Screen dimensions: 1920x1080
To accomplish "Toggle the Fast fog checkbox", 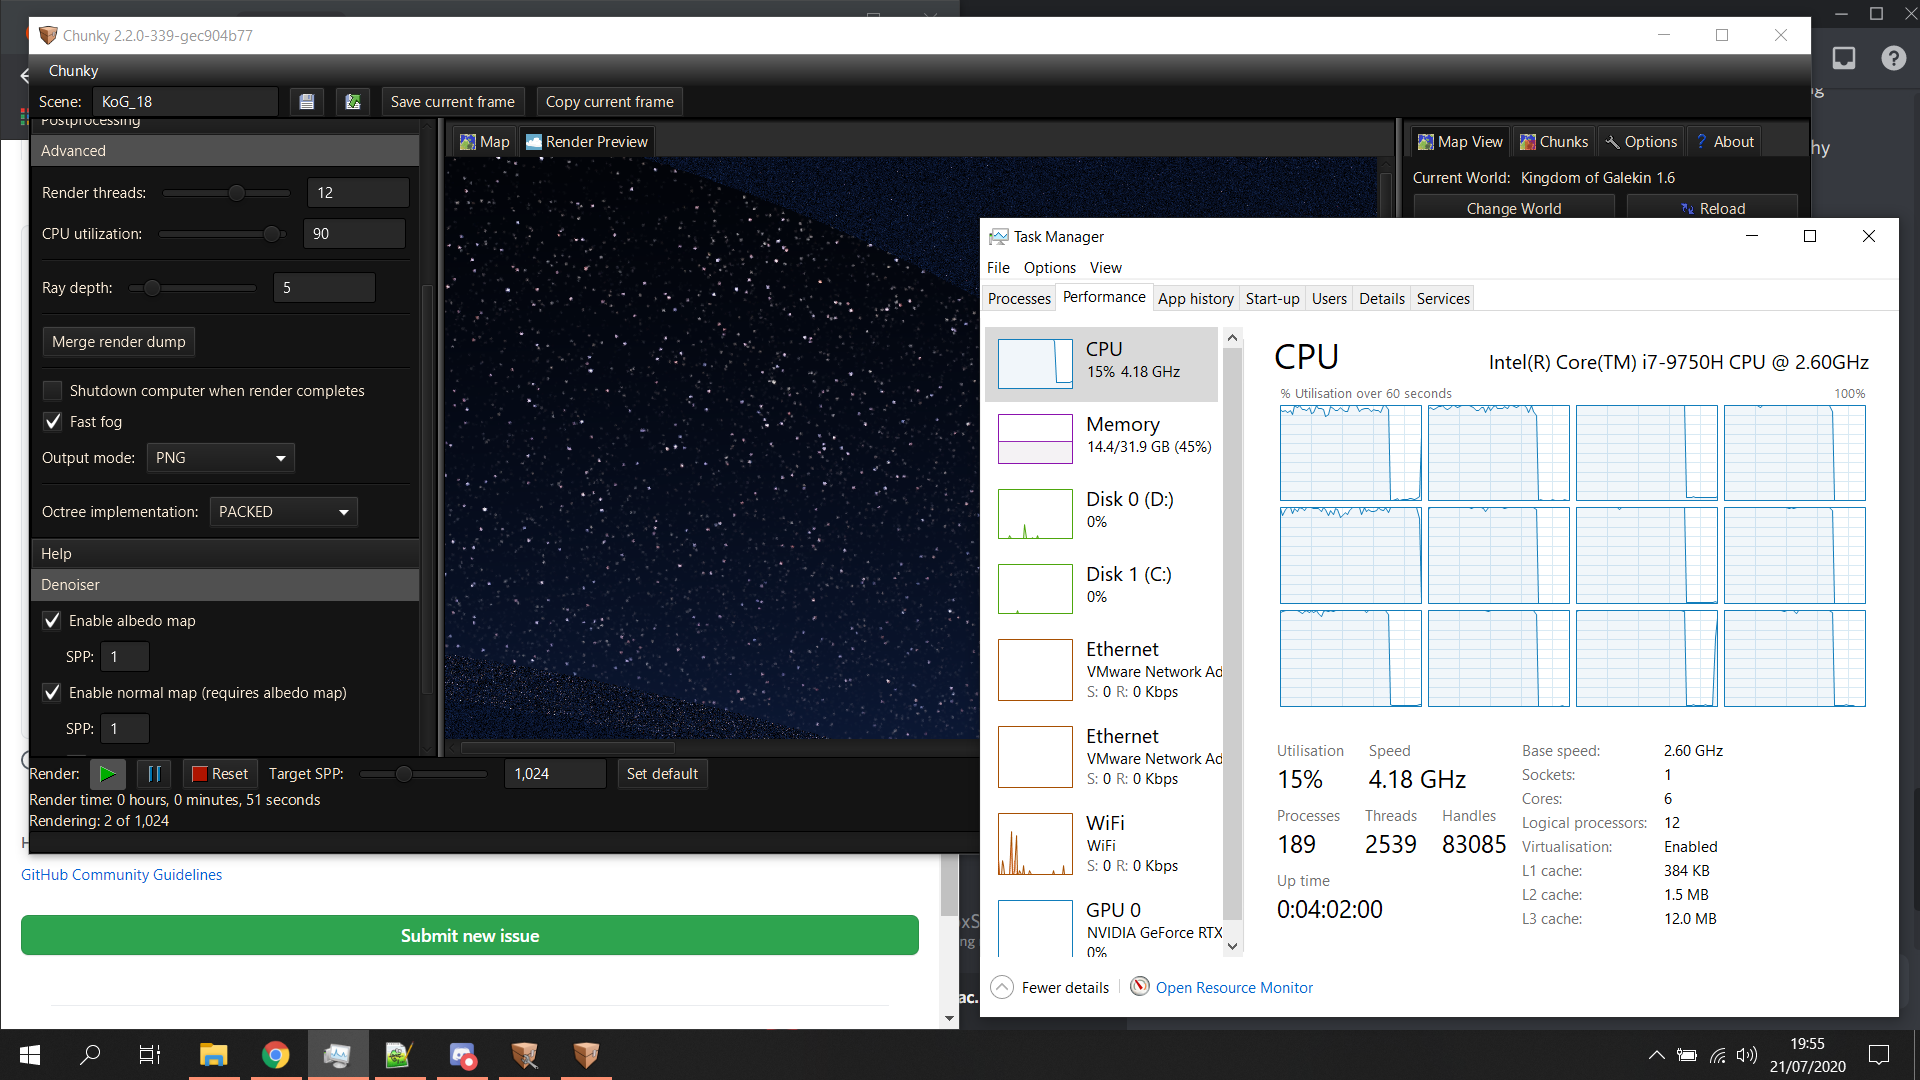I will point(52,421).
